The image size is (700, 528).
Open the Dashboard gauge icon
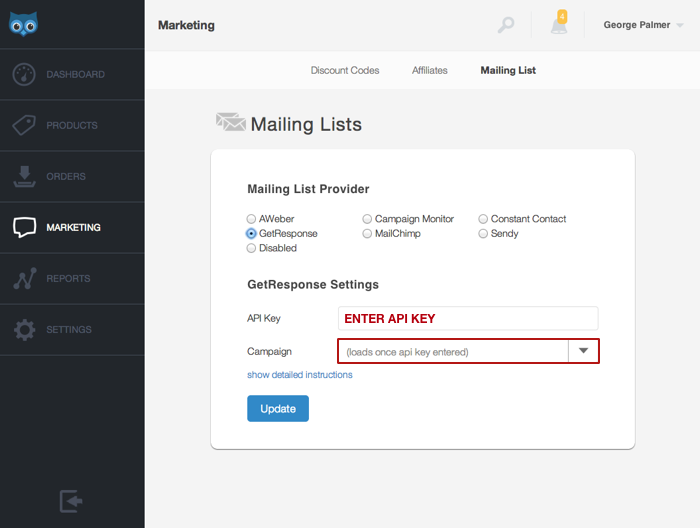click(x=24, y=74)
